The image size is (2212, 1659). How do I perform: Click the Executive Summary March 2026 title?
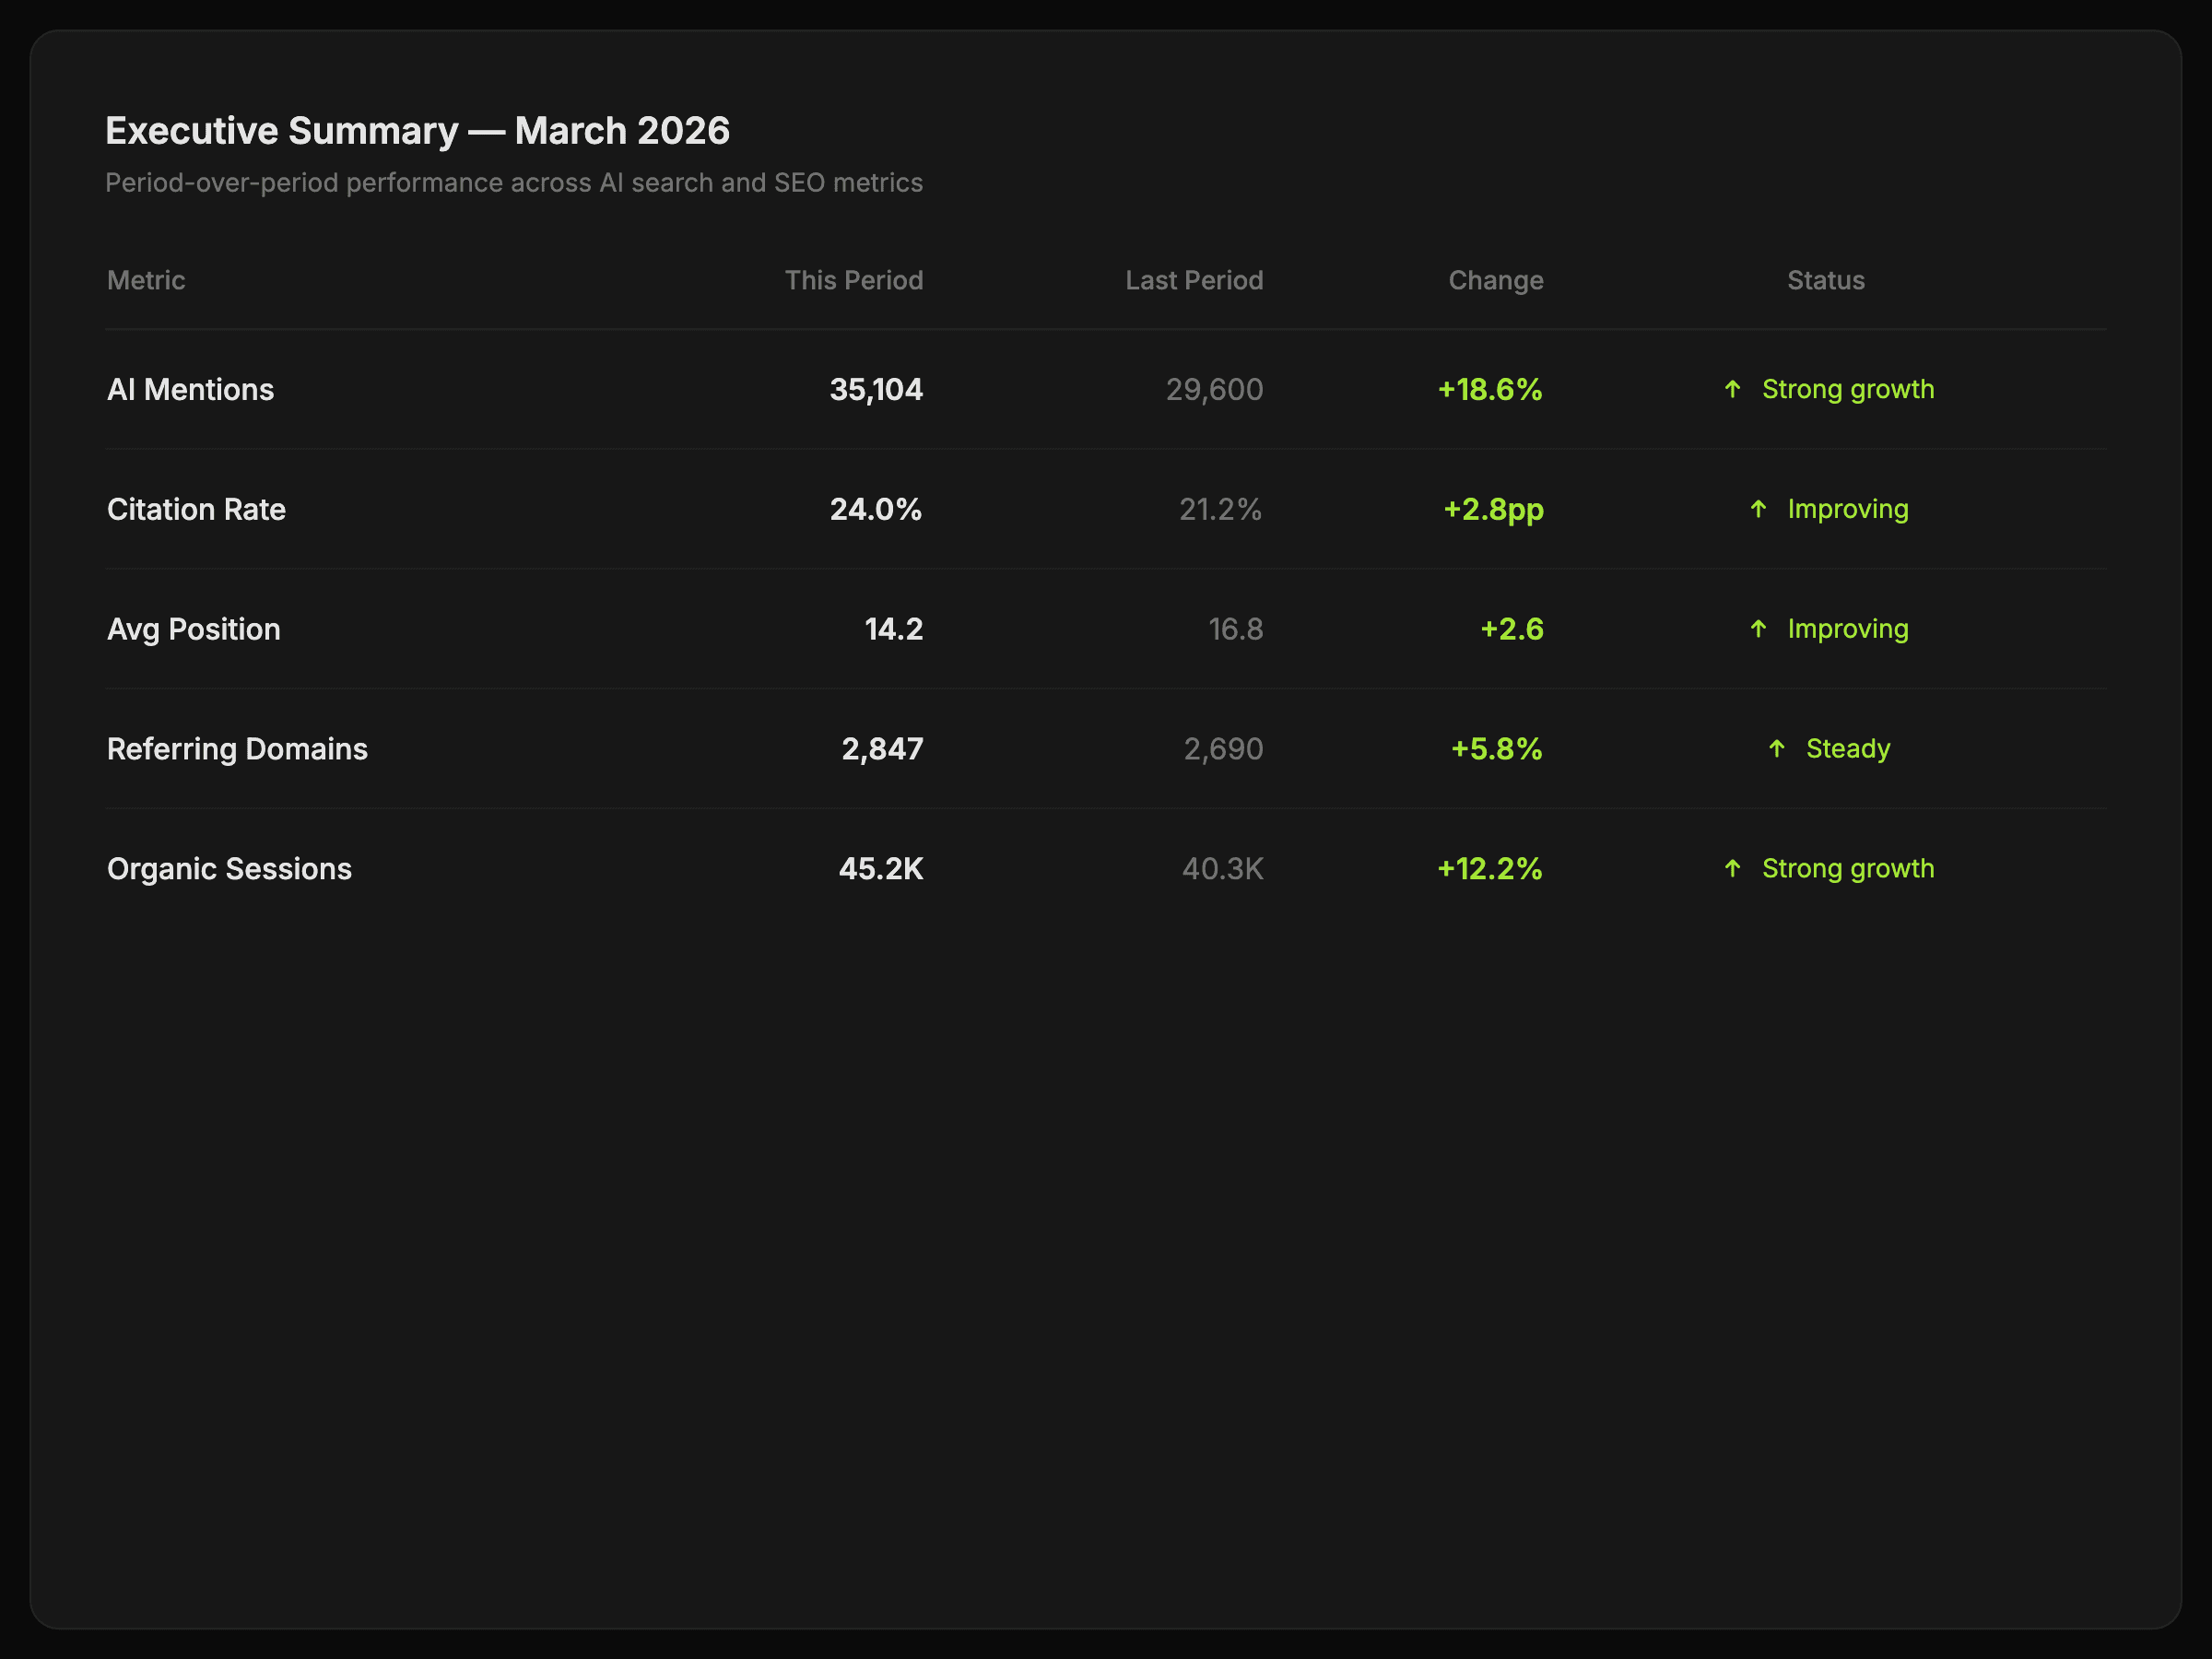click(417, 131)
